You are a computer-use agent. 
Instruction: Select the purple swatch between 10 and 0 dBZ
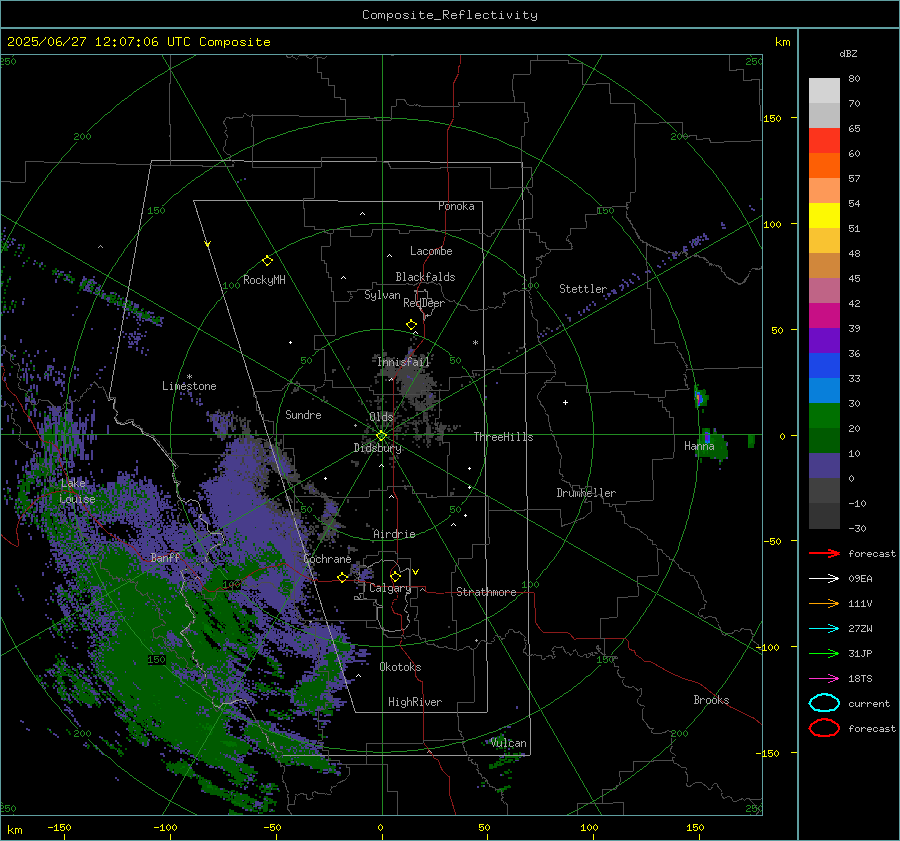[824, 466]
